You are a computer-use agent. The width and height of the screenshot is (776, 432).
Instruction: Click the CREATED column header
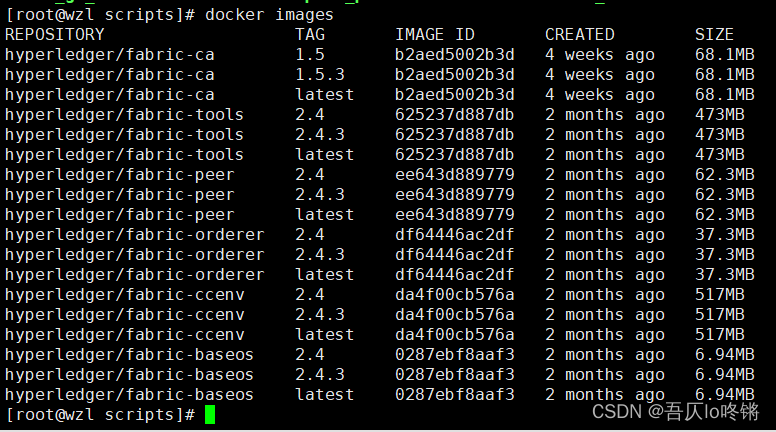pyautogui.click(x=580, y=35)
